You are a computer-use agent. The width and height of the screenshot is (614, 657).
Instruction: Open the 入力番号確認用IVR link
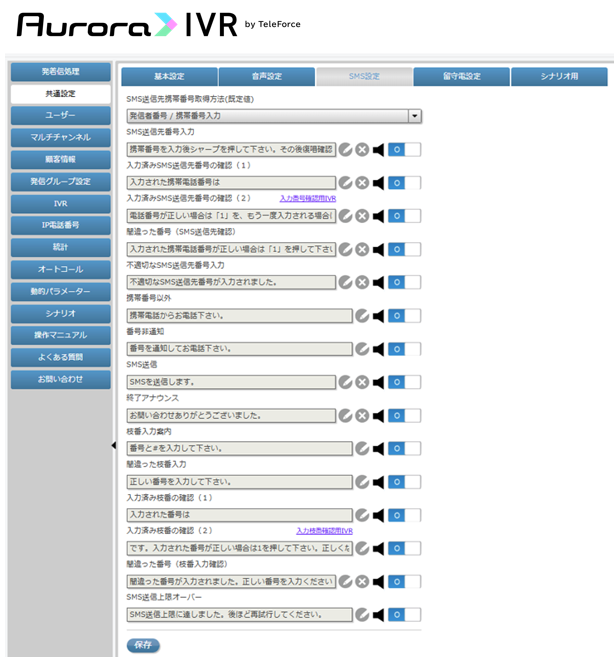pos(308,199)
